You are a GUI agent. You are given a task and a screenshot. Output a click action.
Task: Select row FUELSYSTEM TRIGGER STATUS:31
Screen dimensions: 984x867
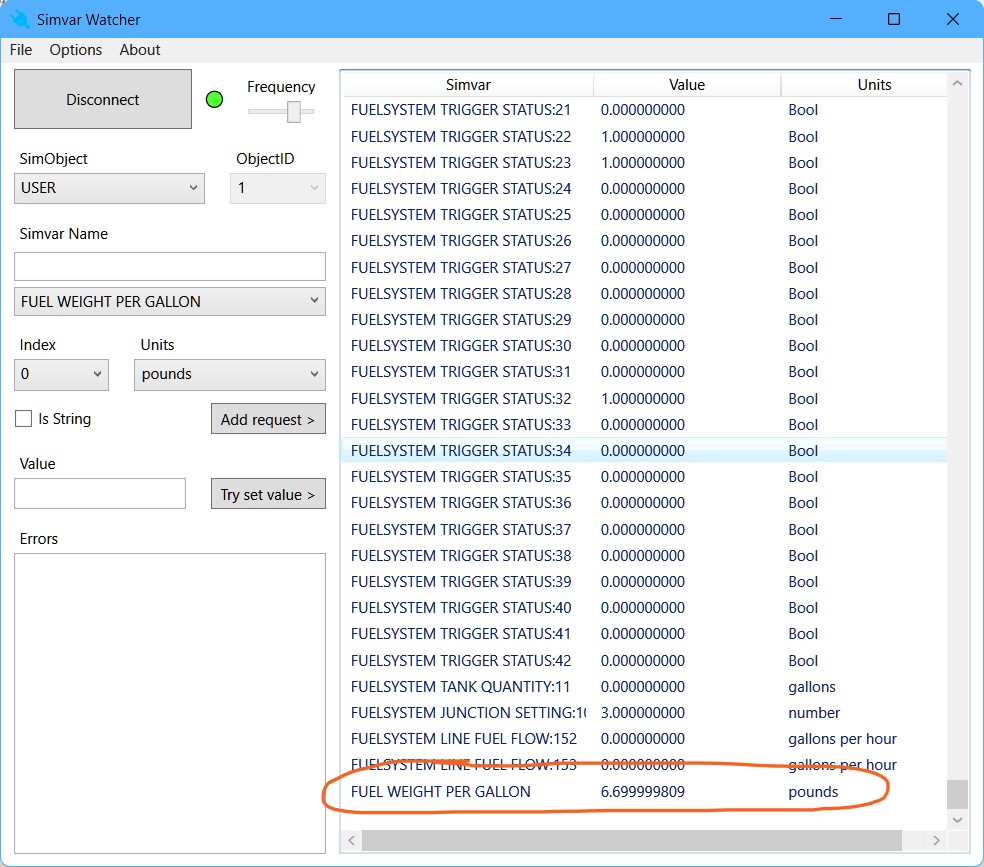[x=644, y=372]
